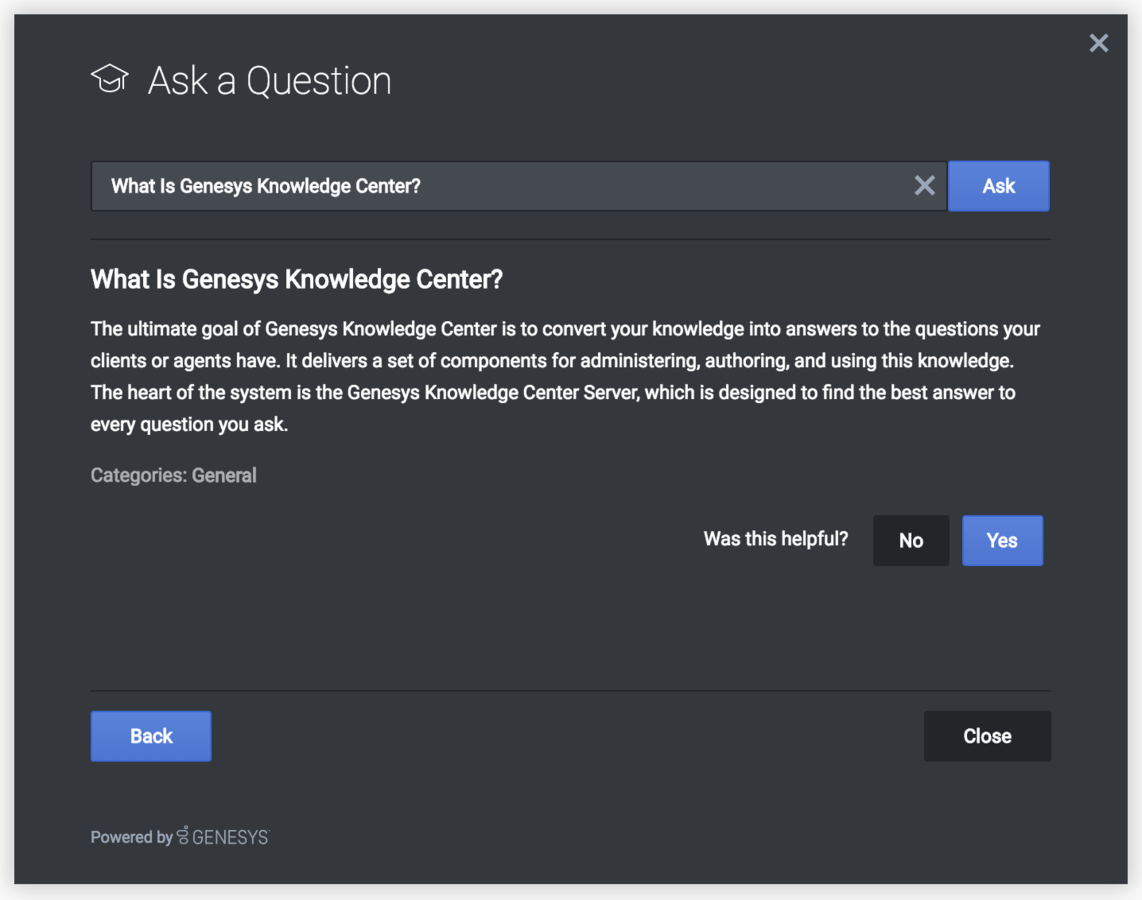Click the 'Powered by' footer text
Screen dimensions: 1142x900
pyautogui.click(x=131, y=837)
